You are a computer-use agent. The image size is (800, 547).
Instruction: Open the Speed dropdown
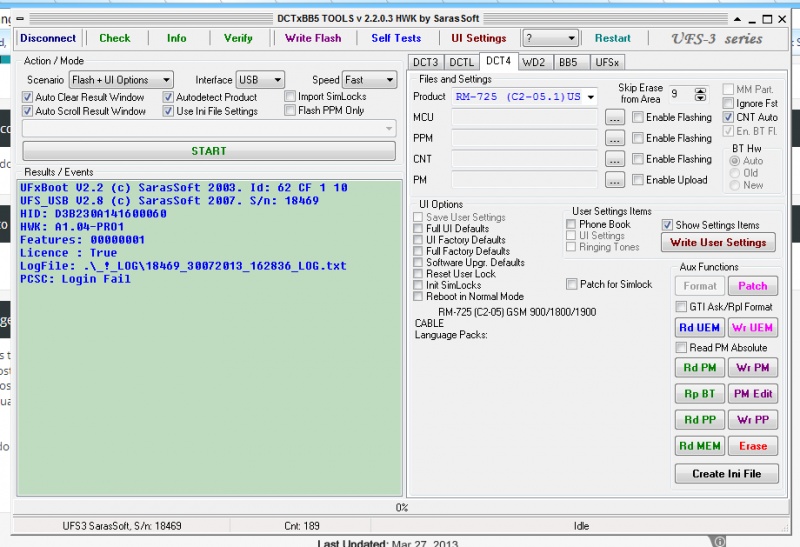point(369,80)
